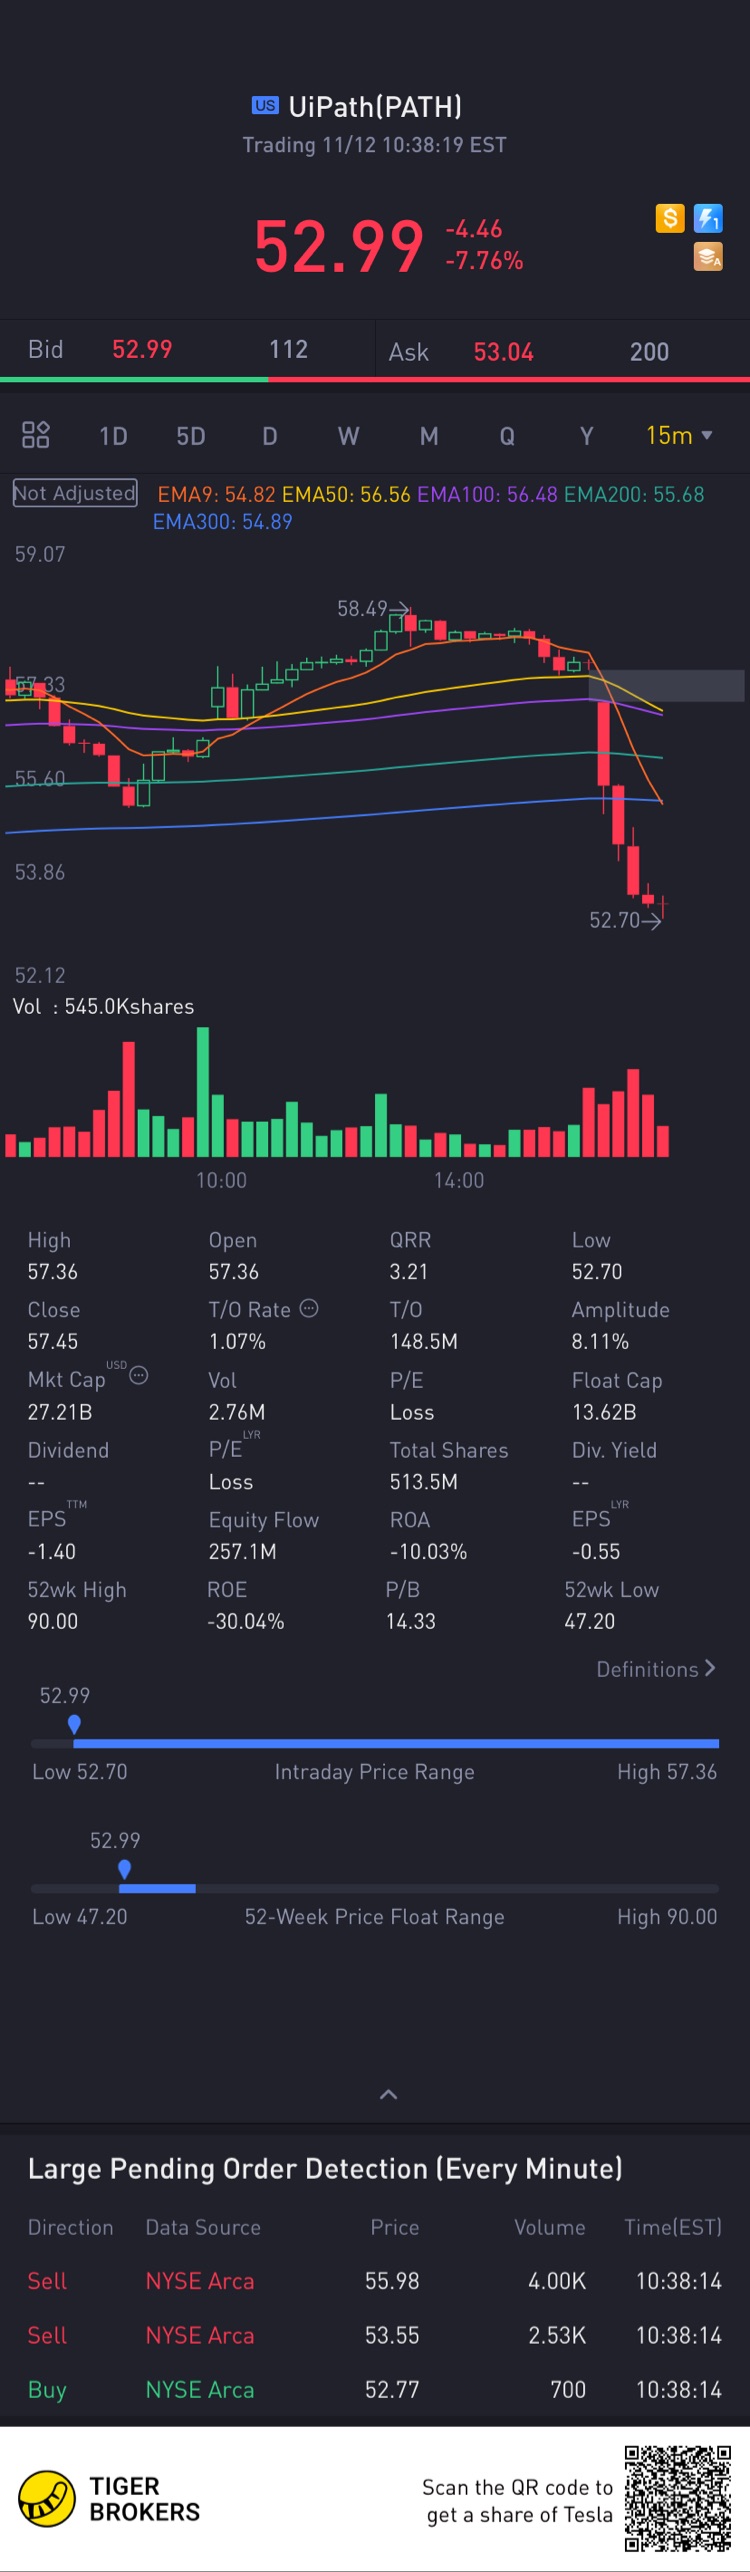The height and width of the screenshot is (2572, 750).
Task: Tap the Tesla share QR code
Action: tap(678, 2498)
